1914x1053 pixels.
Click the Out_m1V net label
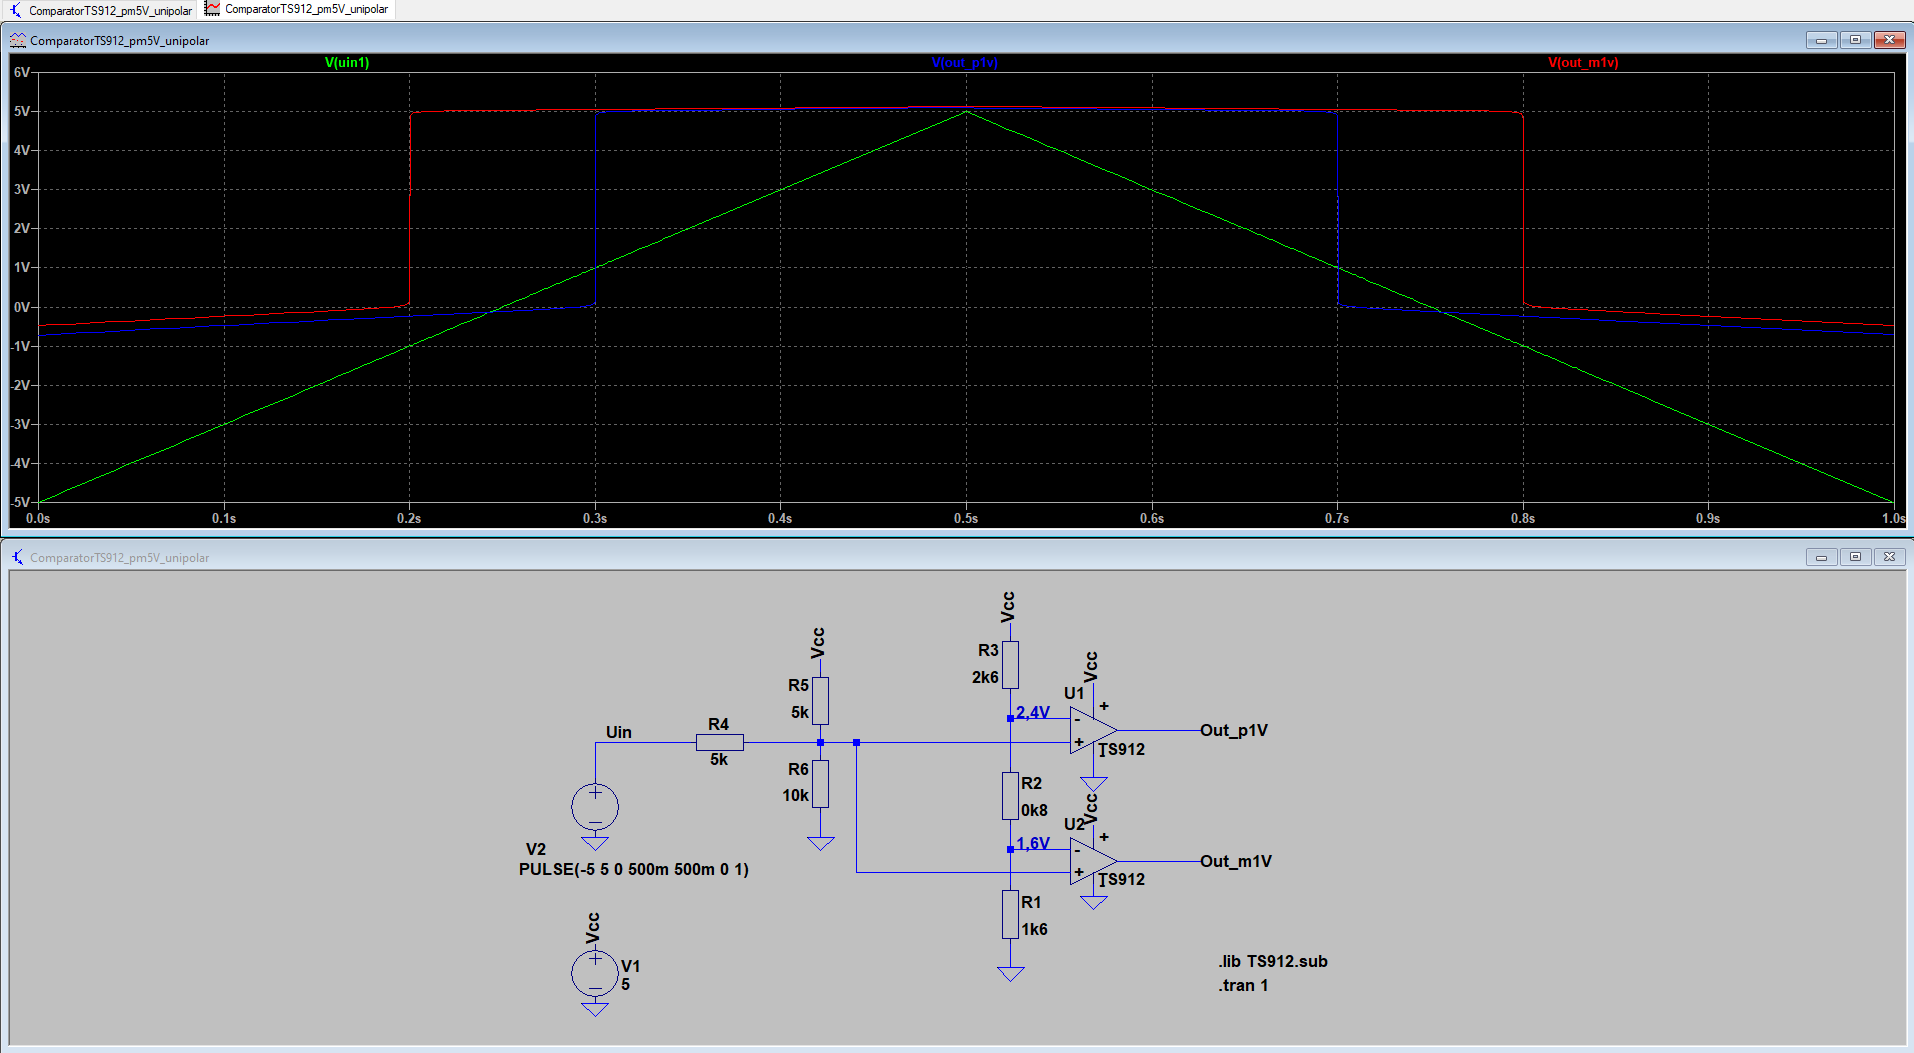pos(1236,861)
